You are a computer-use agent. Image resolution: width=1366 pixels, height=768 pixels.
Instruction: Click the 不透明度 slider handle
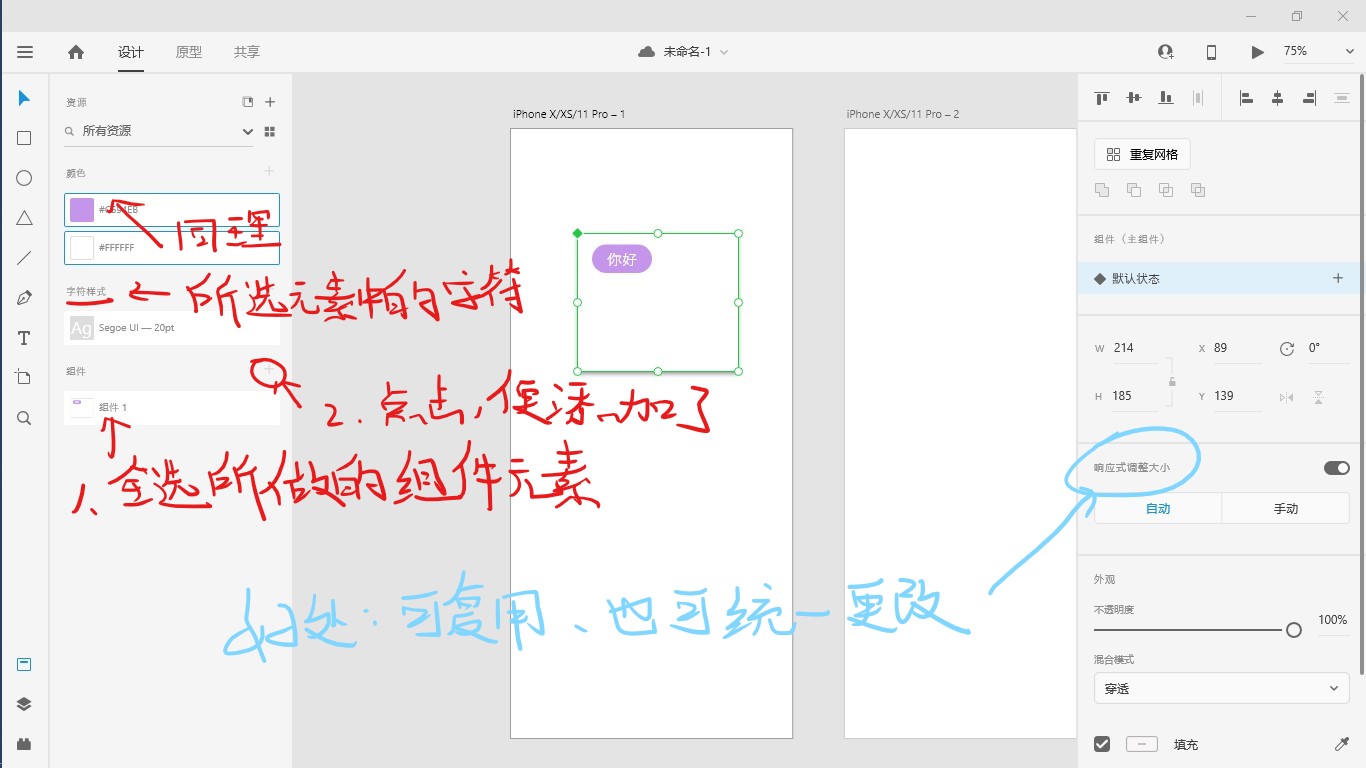1294,630
